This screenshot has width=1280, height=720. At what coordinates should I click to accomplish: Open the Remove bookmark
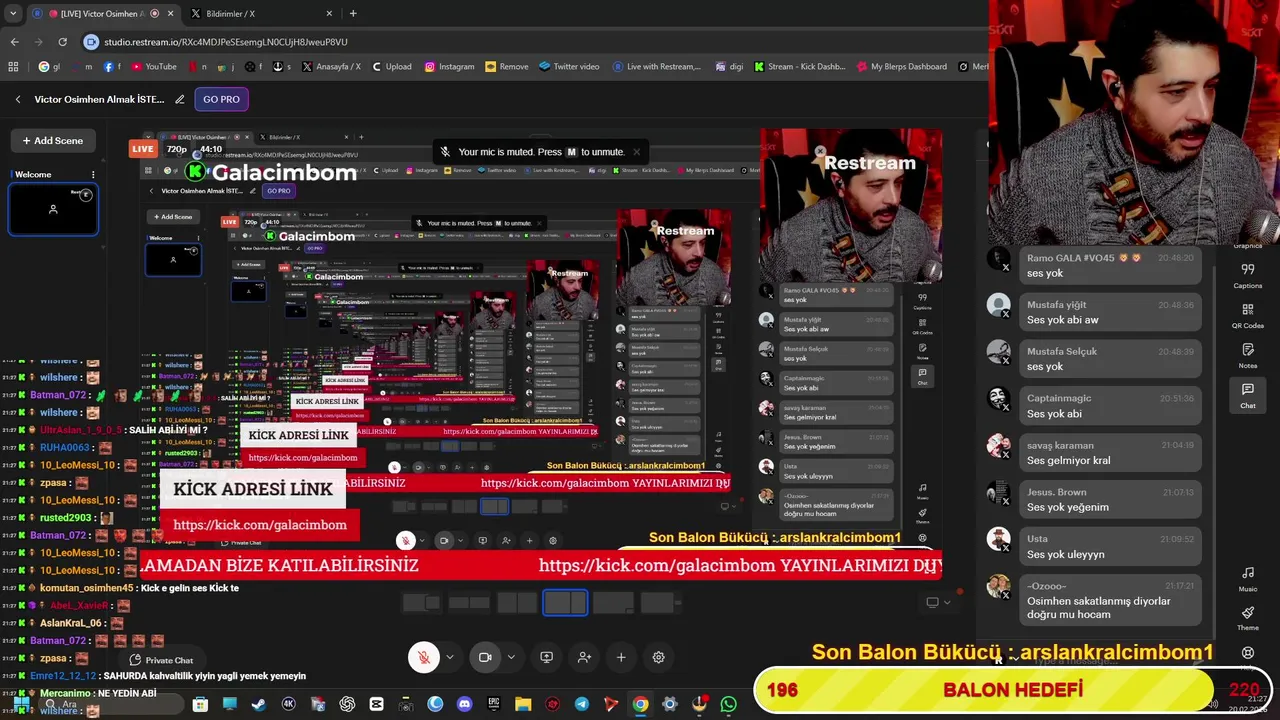click(506, 67)
